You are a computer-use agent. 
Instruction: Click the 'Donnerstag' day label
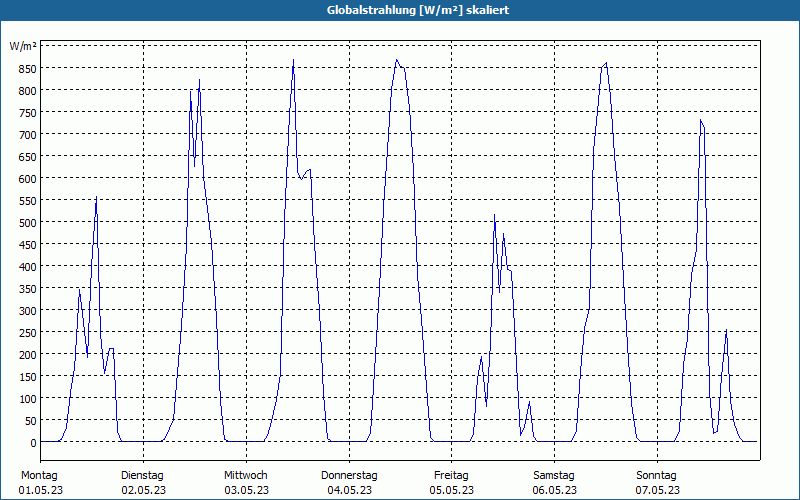pos(349,476)
